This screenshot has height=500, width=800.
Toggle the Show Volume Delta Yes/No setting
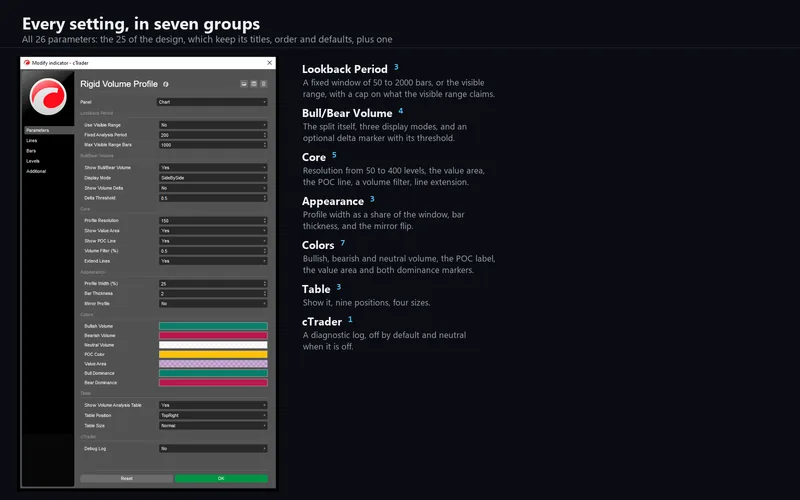213,188
